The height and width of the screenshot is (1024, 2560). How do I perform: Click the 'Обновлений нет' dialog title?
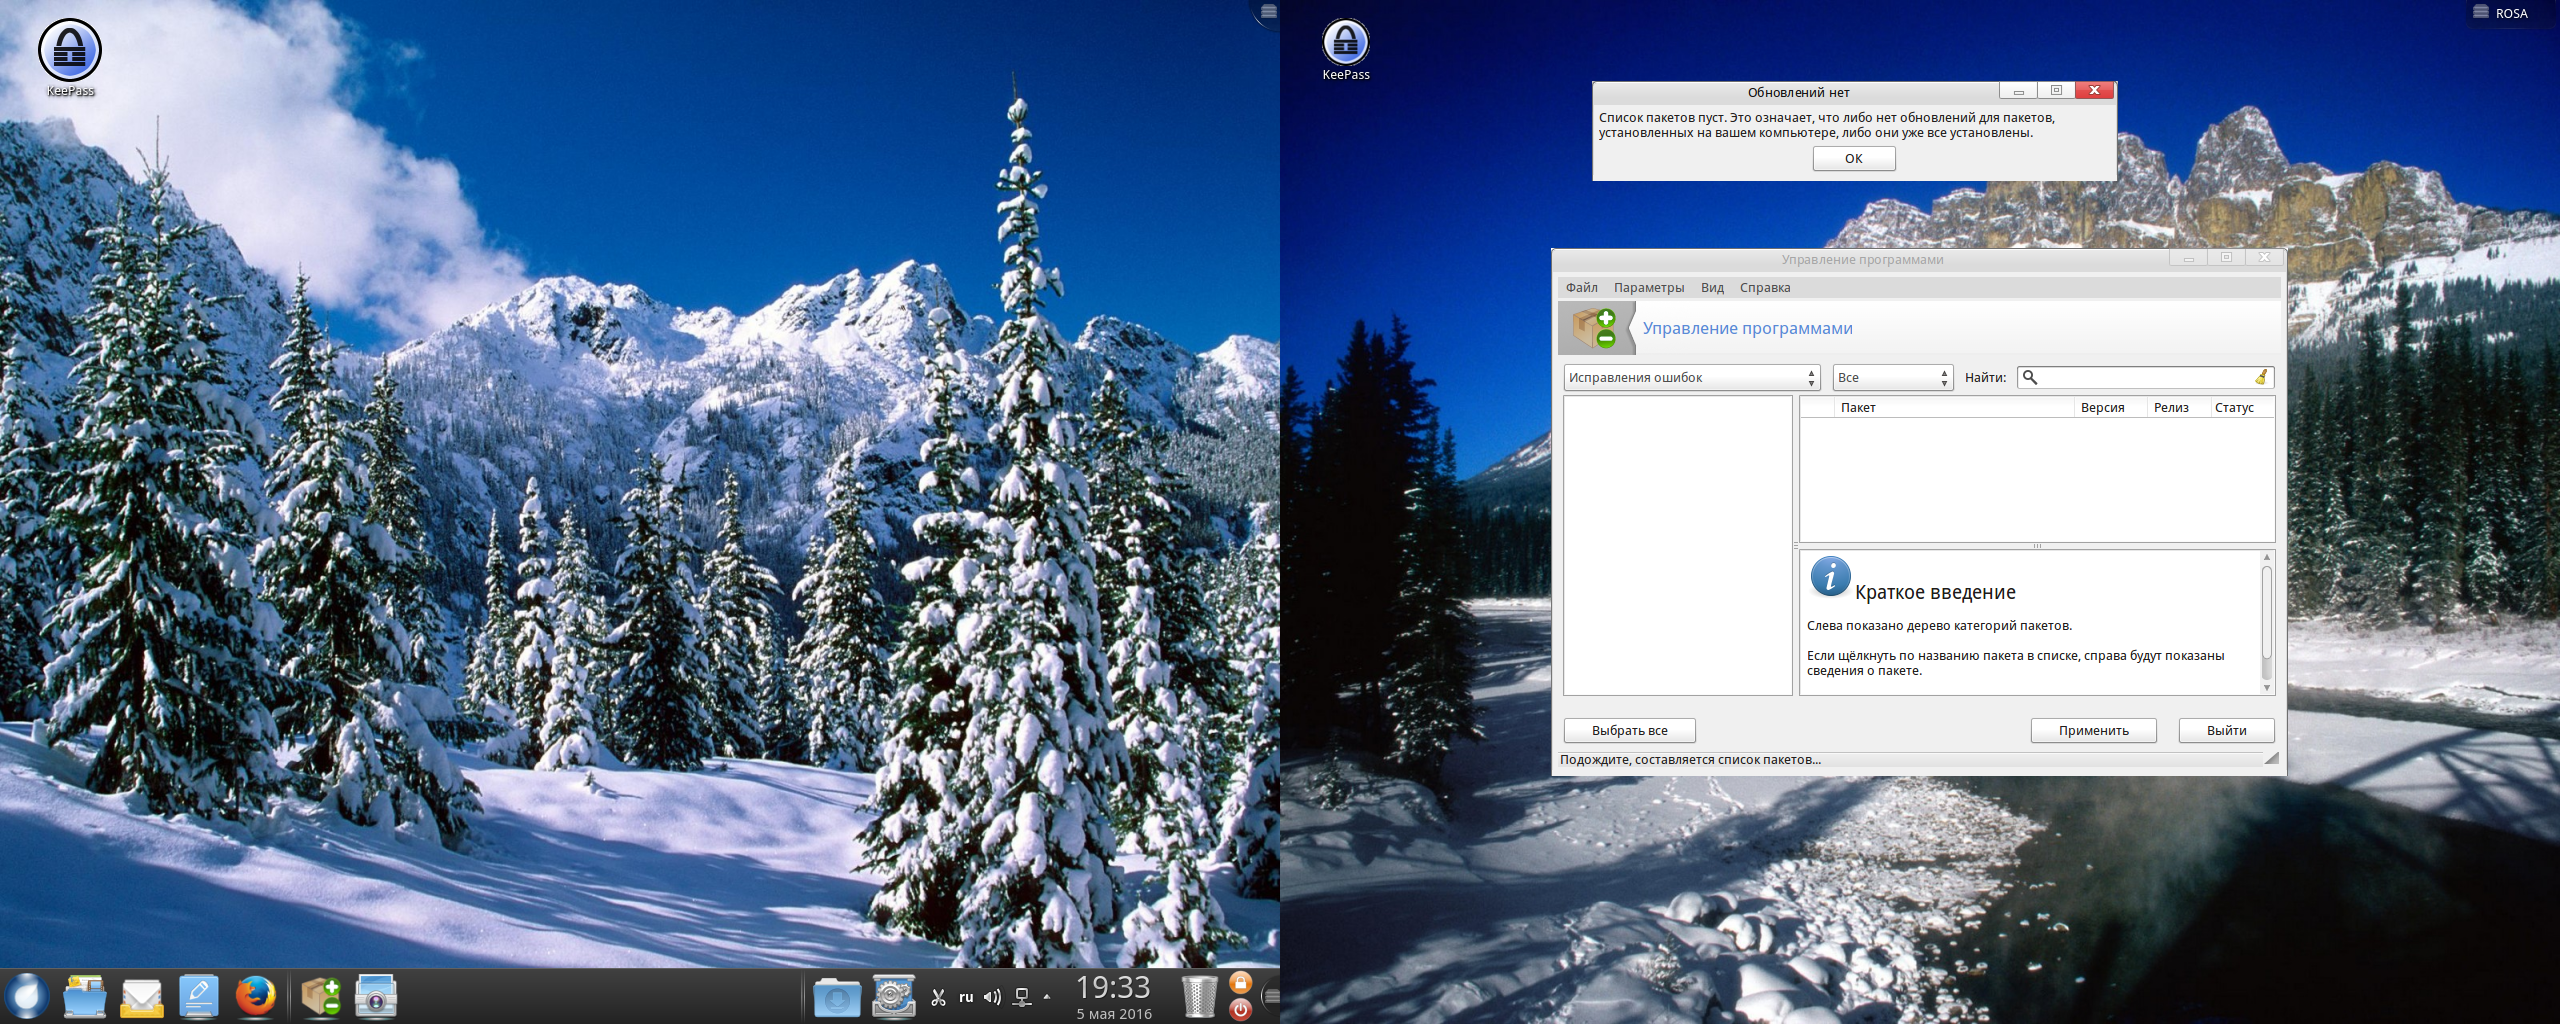click(x=1798, y=92)
